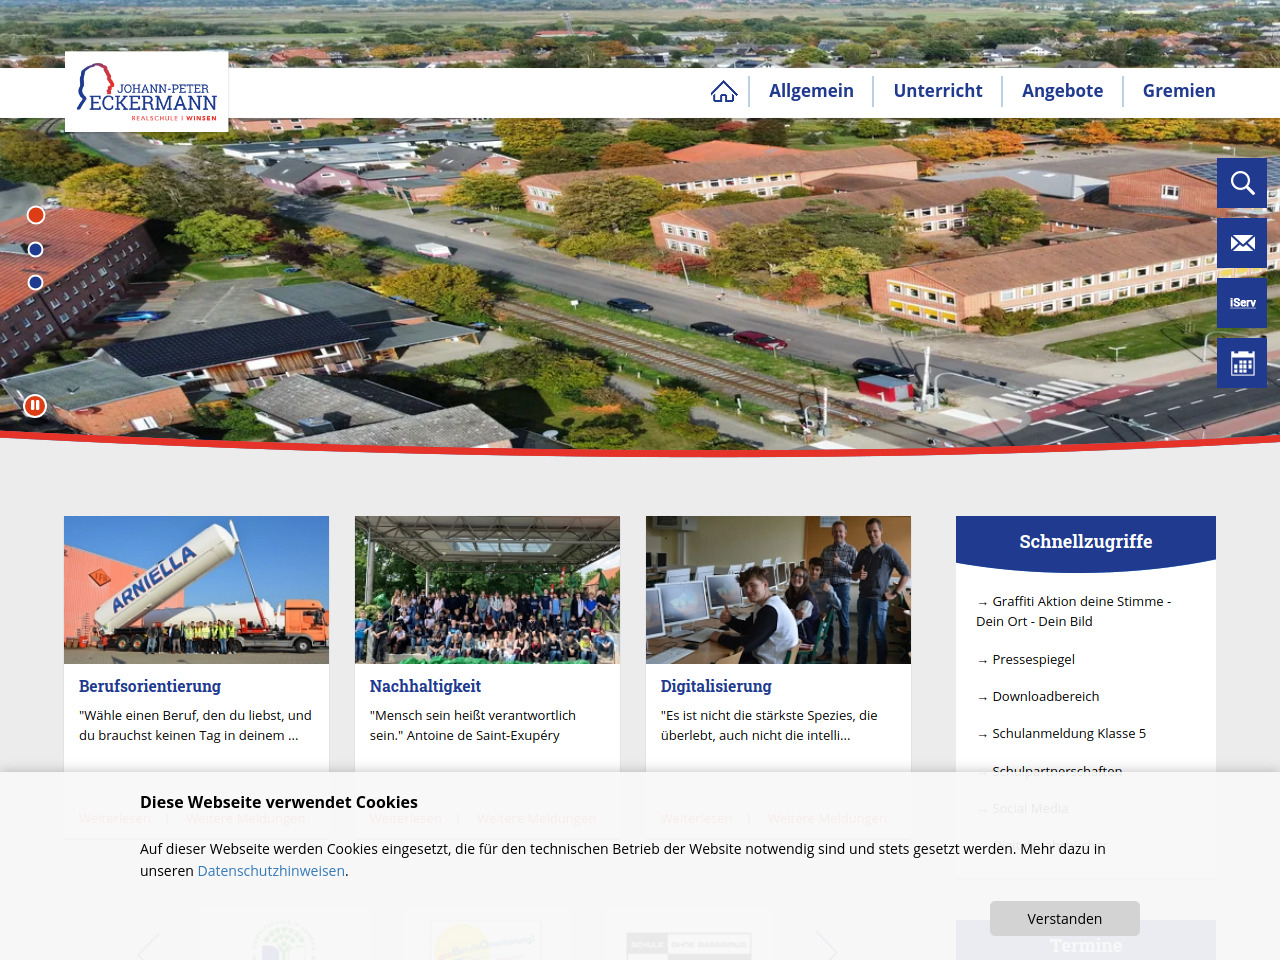Expand the Allgemein menu
The image size is (1280, 960).
pos(811,91)
